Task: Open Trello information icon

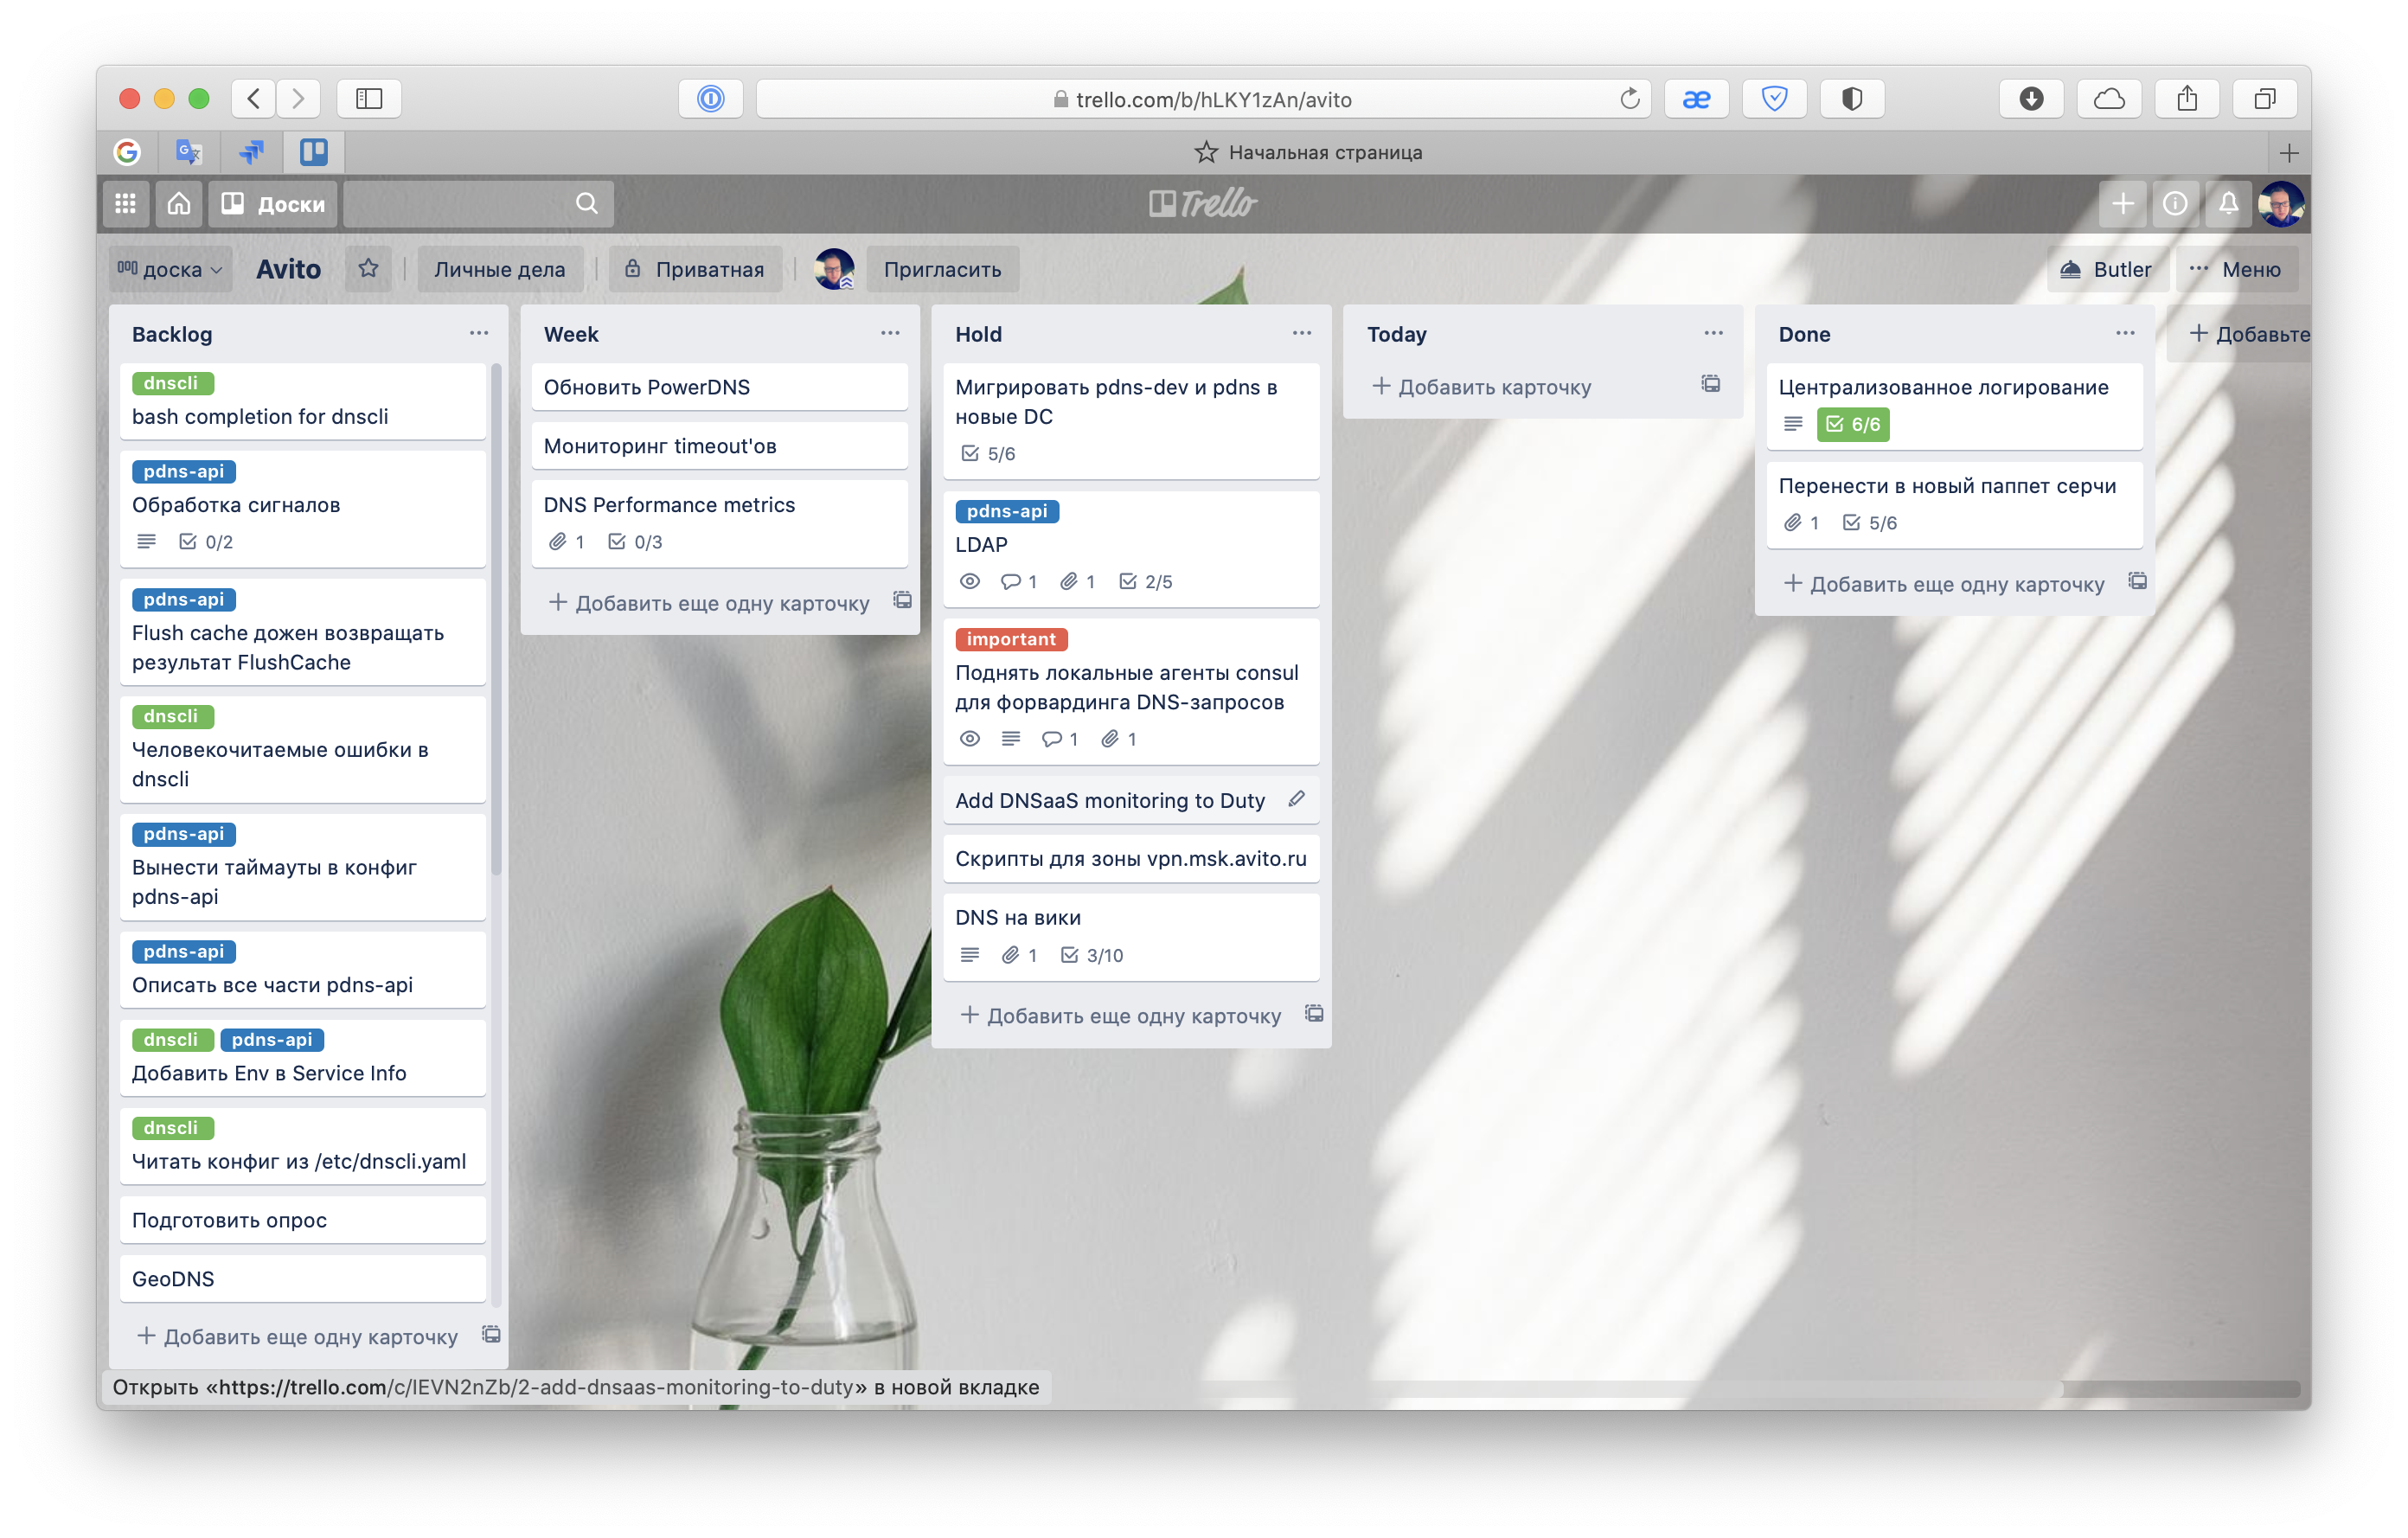Action: [2175, 204]
